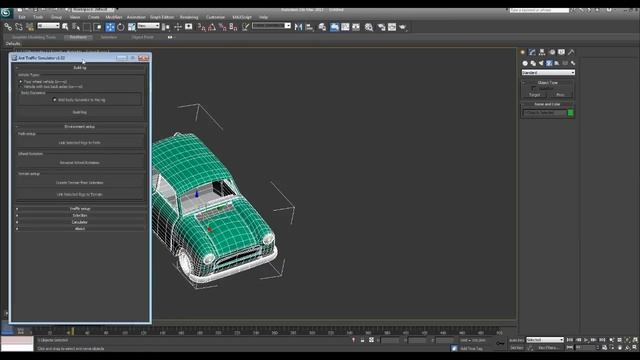Open the Schematic View icon
This screenshot has width=640, height=360.
[356, 27]
